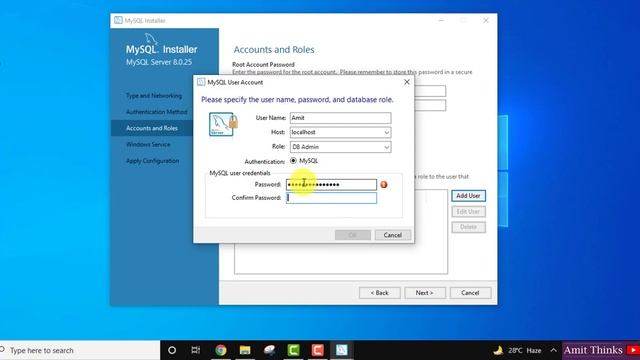The height and width of the screenshot is (360, 640).
Task: Click the Windows search box
Action: (80, 350)
